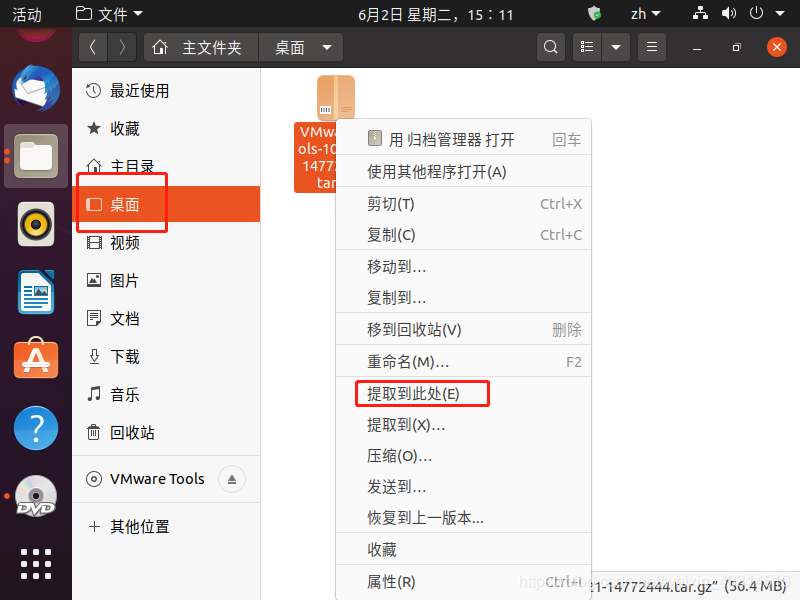Open Rhythmbox from the dock
Viewport: 800px width, 600px height.
click(36, 224)
